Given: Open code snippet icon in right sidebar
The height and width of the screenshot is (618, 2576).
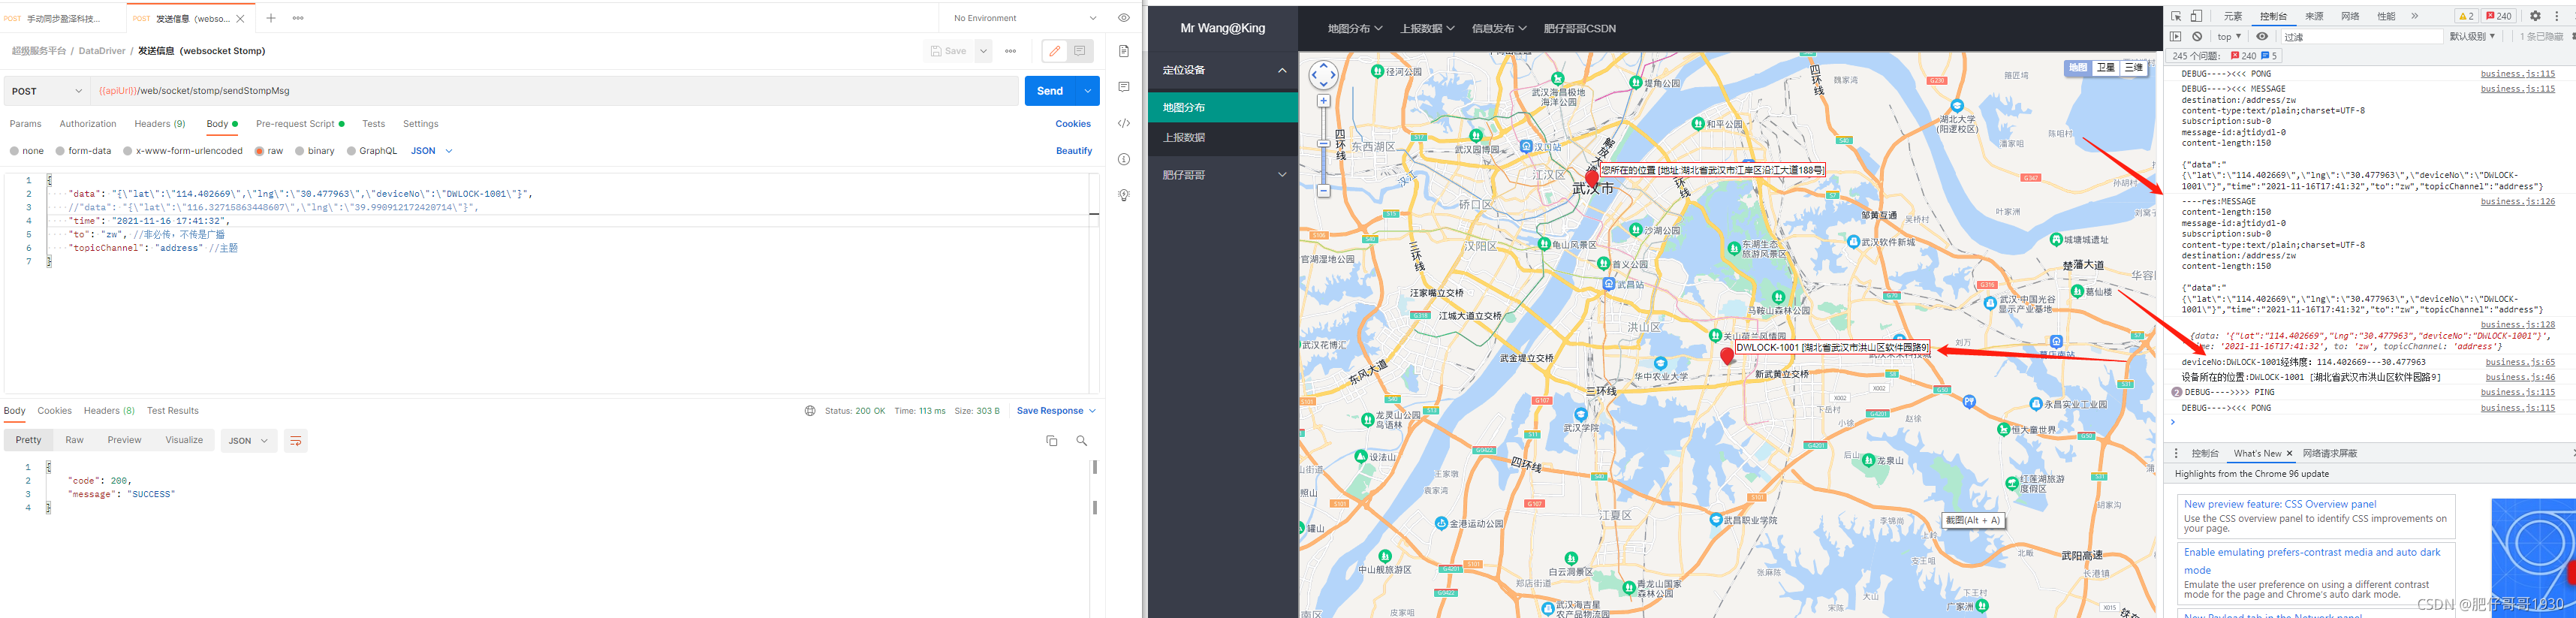Looking at the screenshot, I should pyautogui.click(x=1124, y=123).
